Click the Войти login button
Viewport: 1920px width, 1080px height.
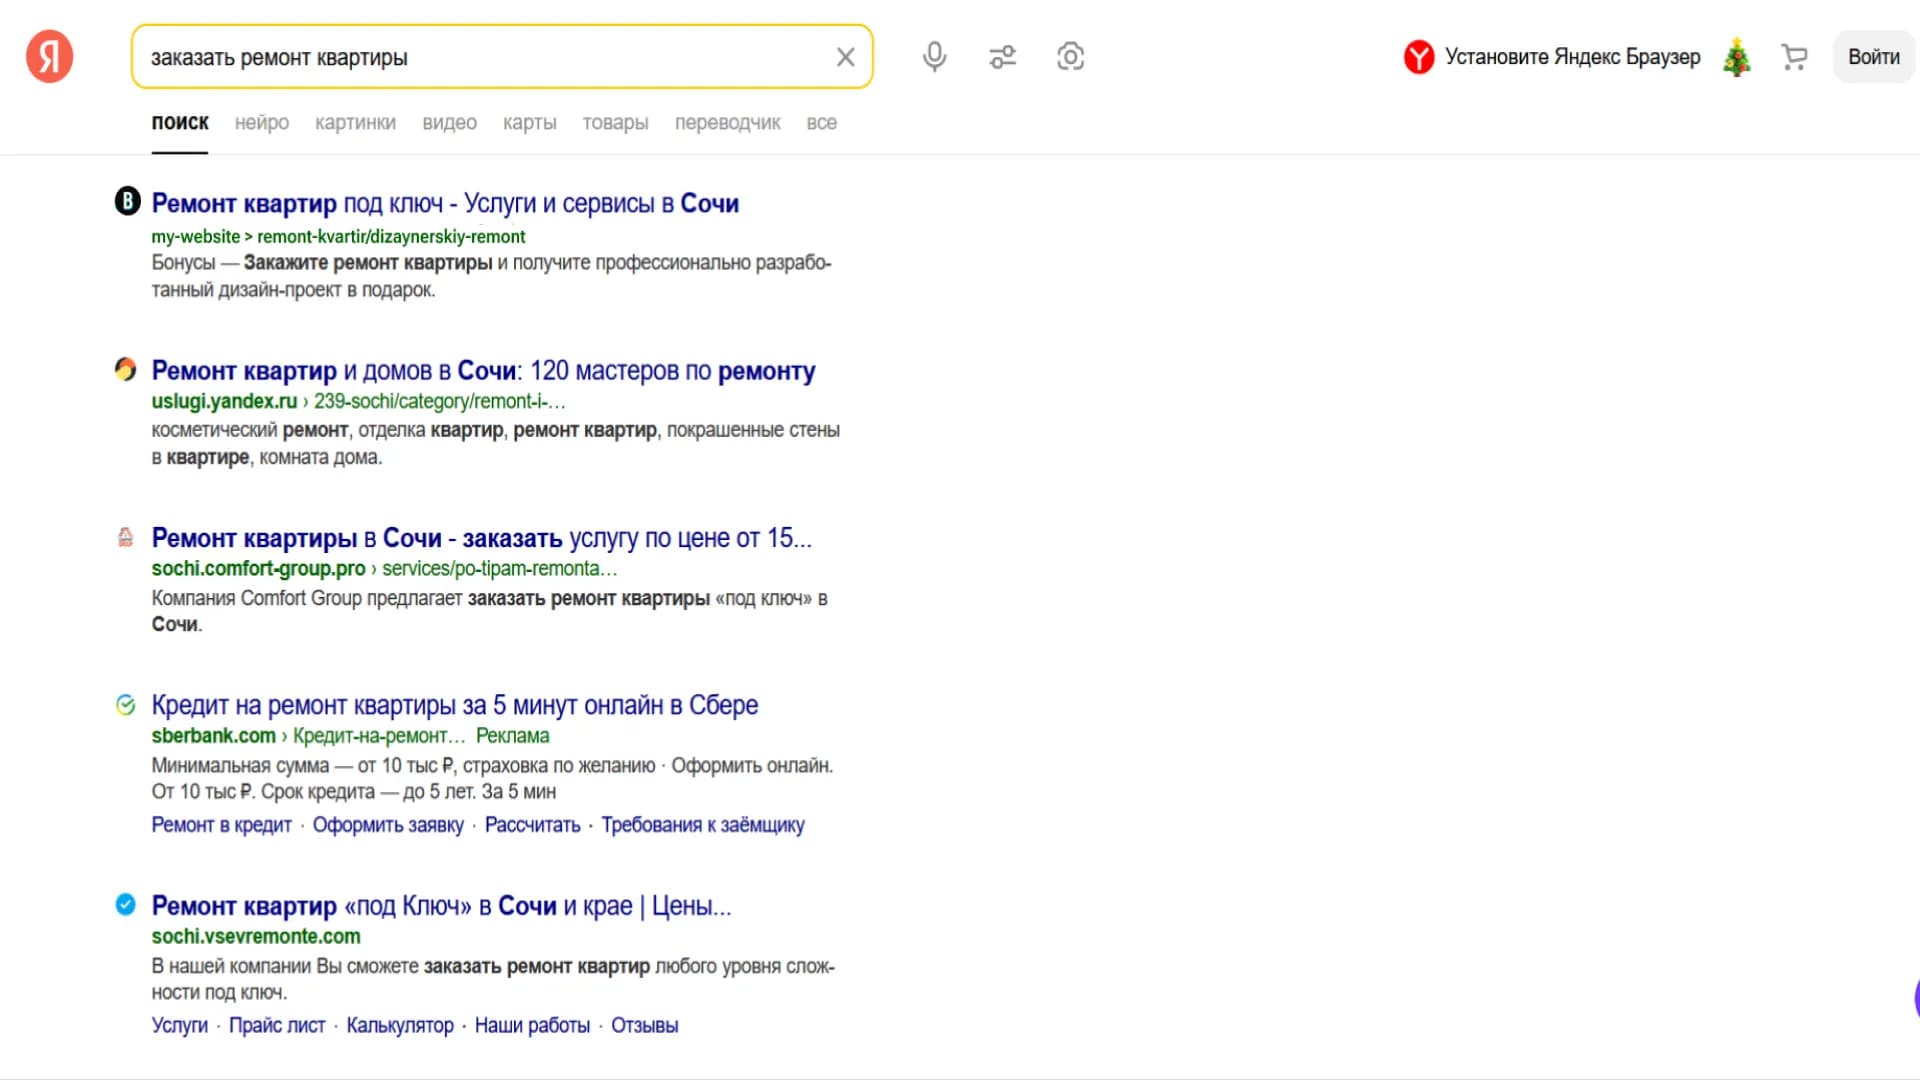tap(1873, 57)
